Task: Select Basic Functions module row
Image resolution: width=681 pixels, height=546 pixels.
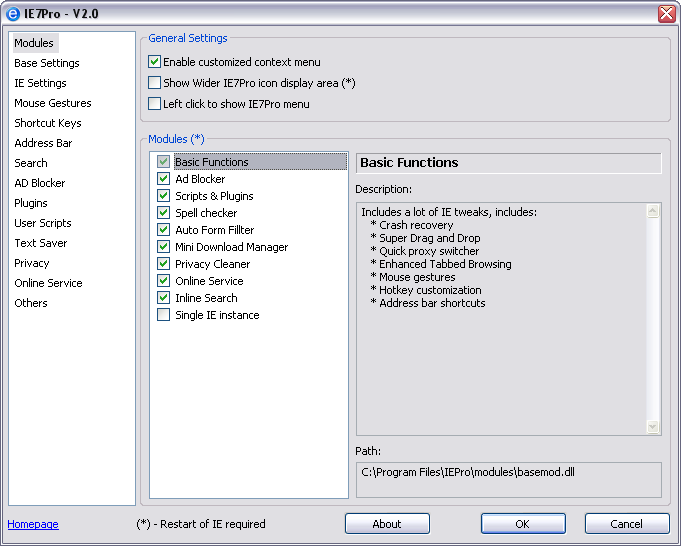Action: (260, 162)
